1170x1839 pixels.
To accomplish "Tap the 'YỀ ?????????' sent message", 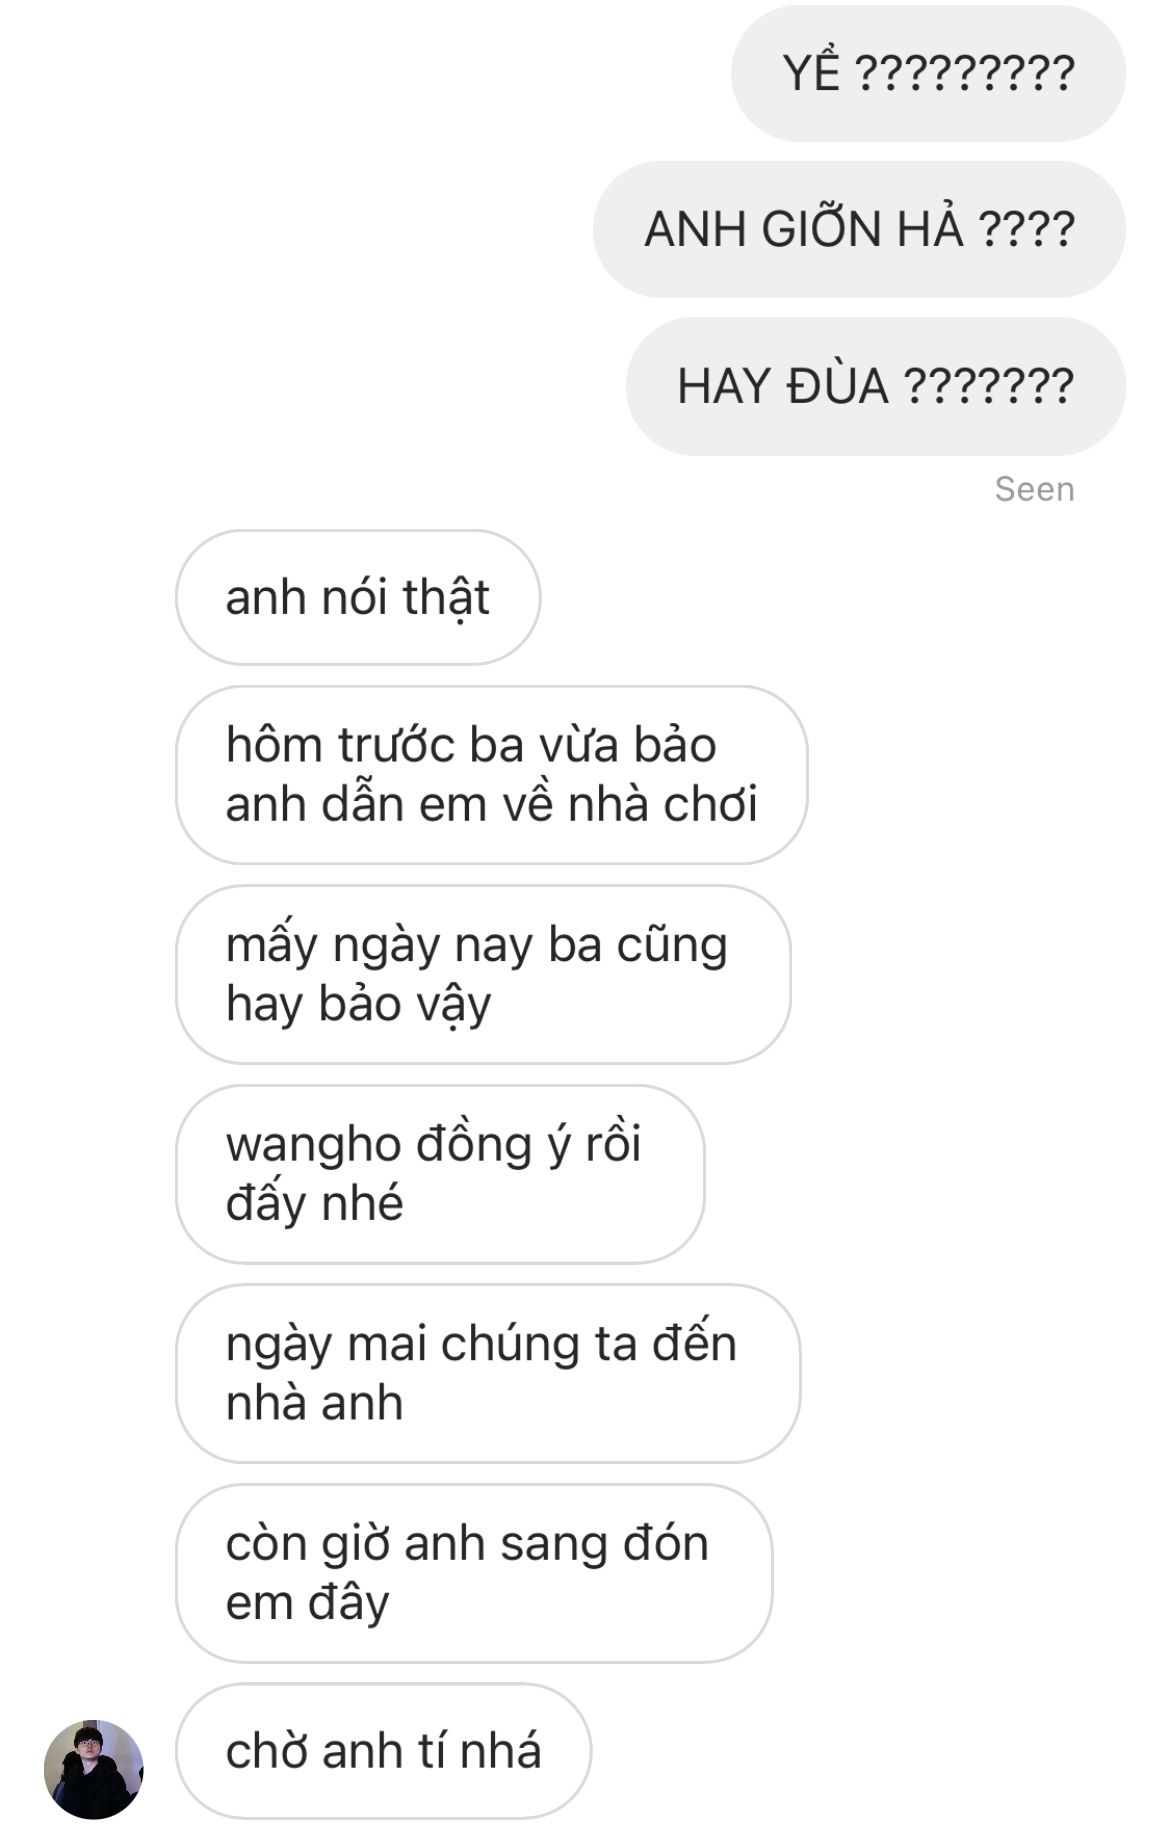I will pos(928,73).
